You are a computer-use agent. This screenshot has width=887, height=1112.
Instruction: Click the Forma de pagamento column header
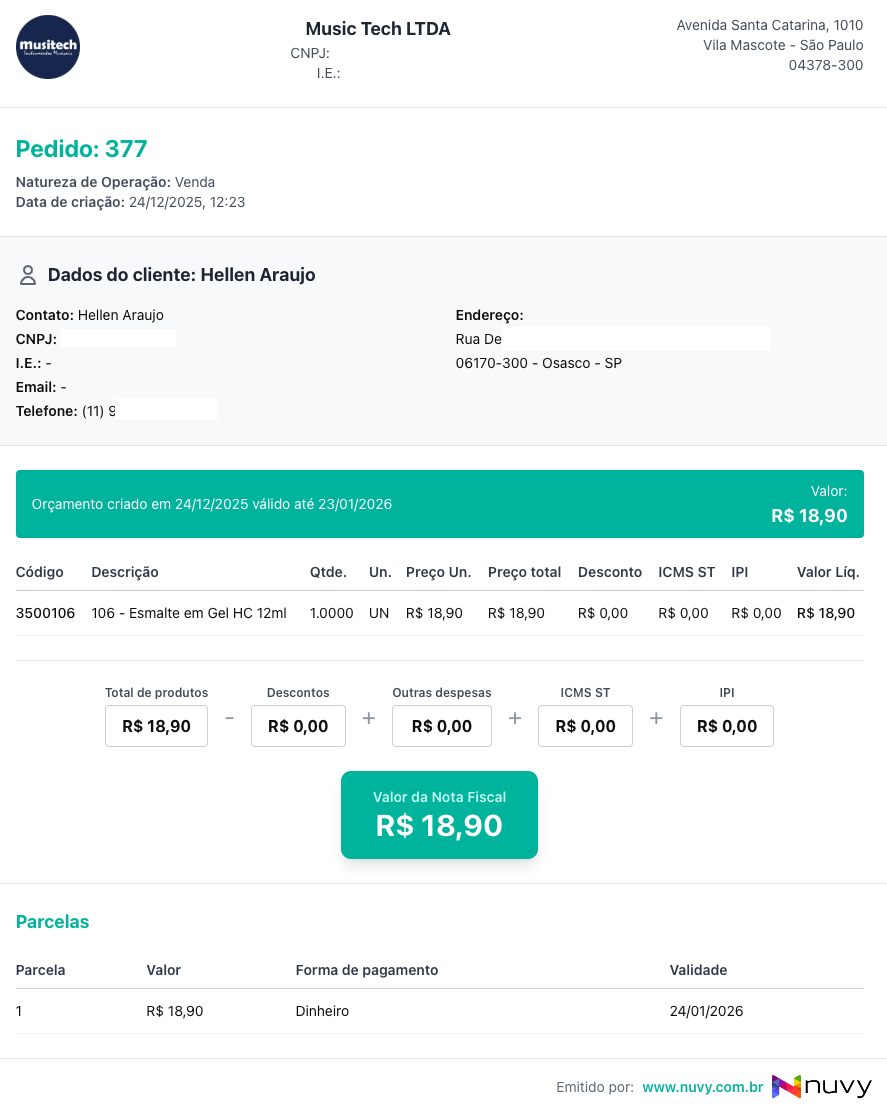tap(367, 970)
